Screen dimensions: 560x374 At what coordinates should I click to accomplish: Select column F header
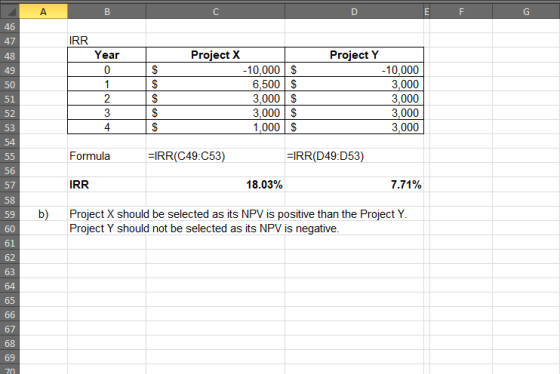click(x=461, y=11)
